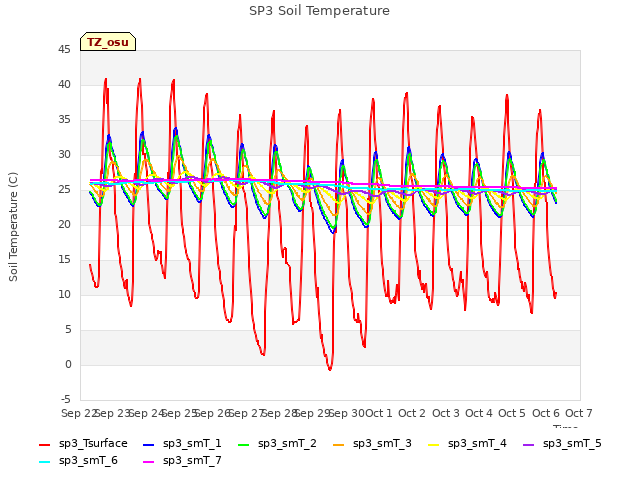Click the 40 y-axis tick label
Screen dimensions: 640x480
(x=64, y=84)
